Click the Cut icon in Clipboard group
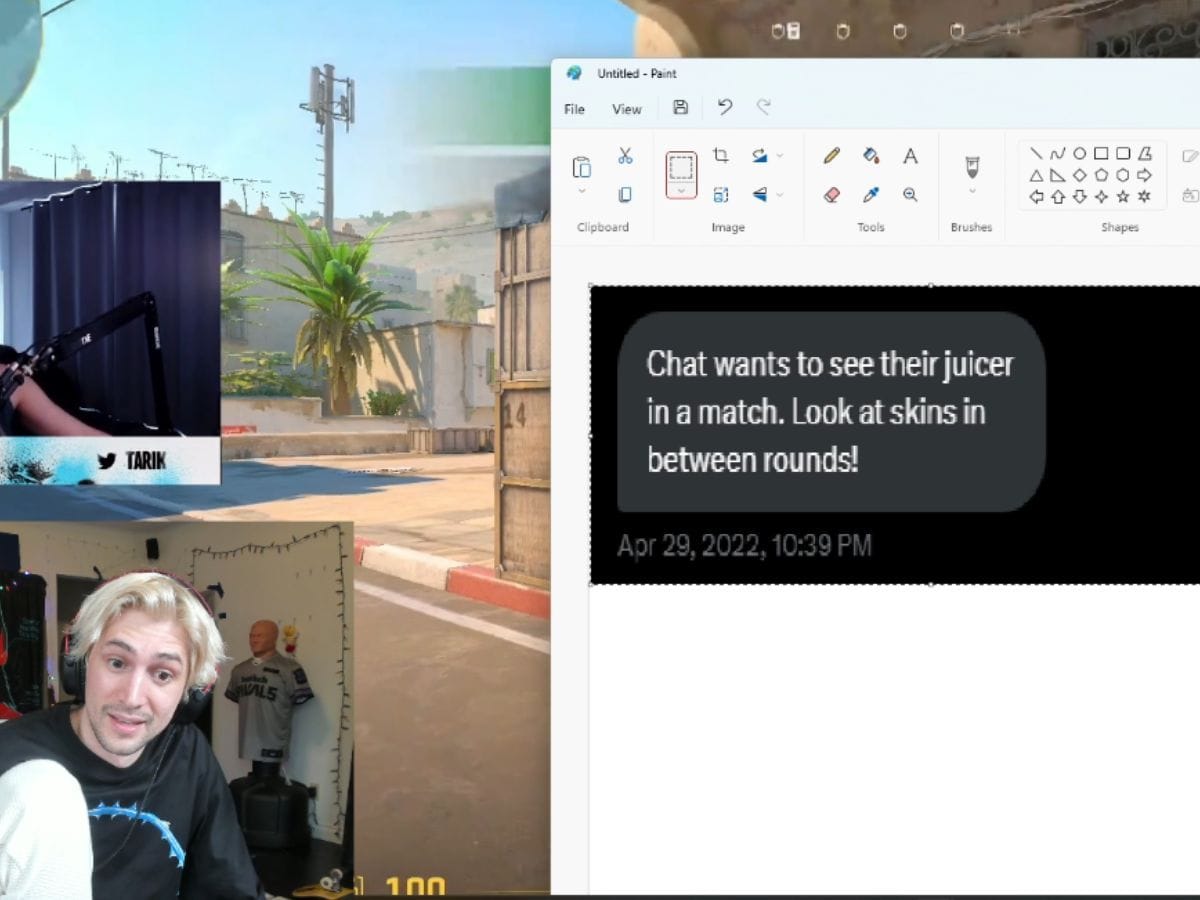 [624, 154]
